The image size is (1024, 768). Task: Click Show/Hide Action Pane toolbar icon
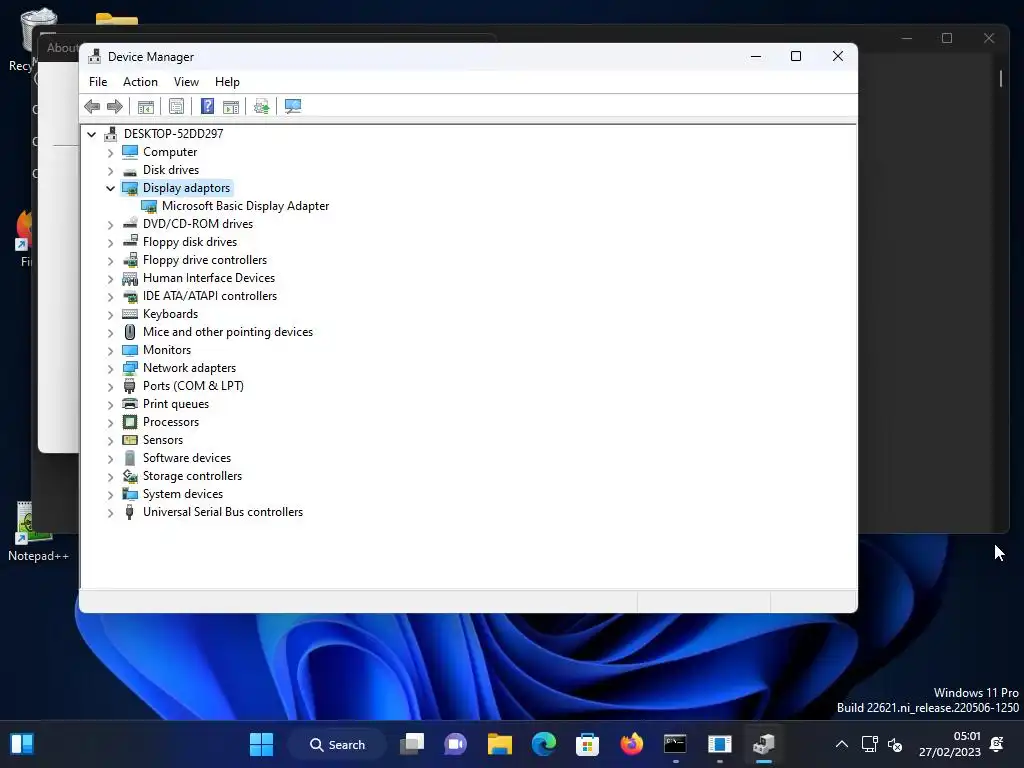coord(231,106)
